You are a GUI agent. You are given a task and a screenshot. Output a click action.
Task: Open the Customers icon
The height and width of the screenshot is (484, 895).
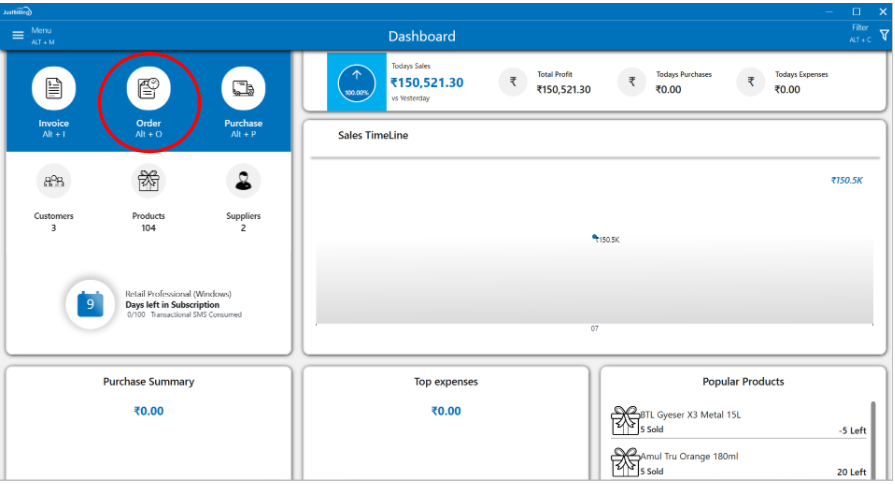[x=54, y=181]
